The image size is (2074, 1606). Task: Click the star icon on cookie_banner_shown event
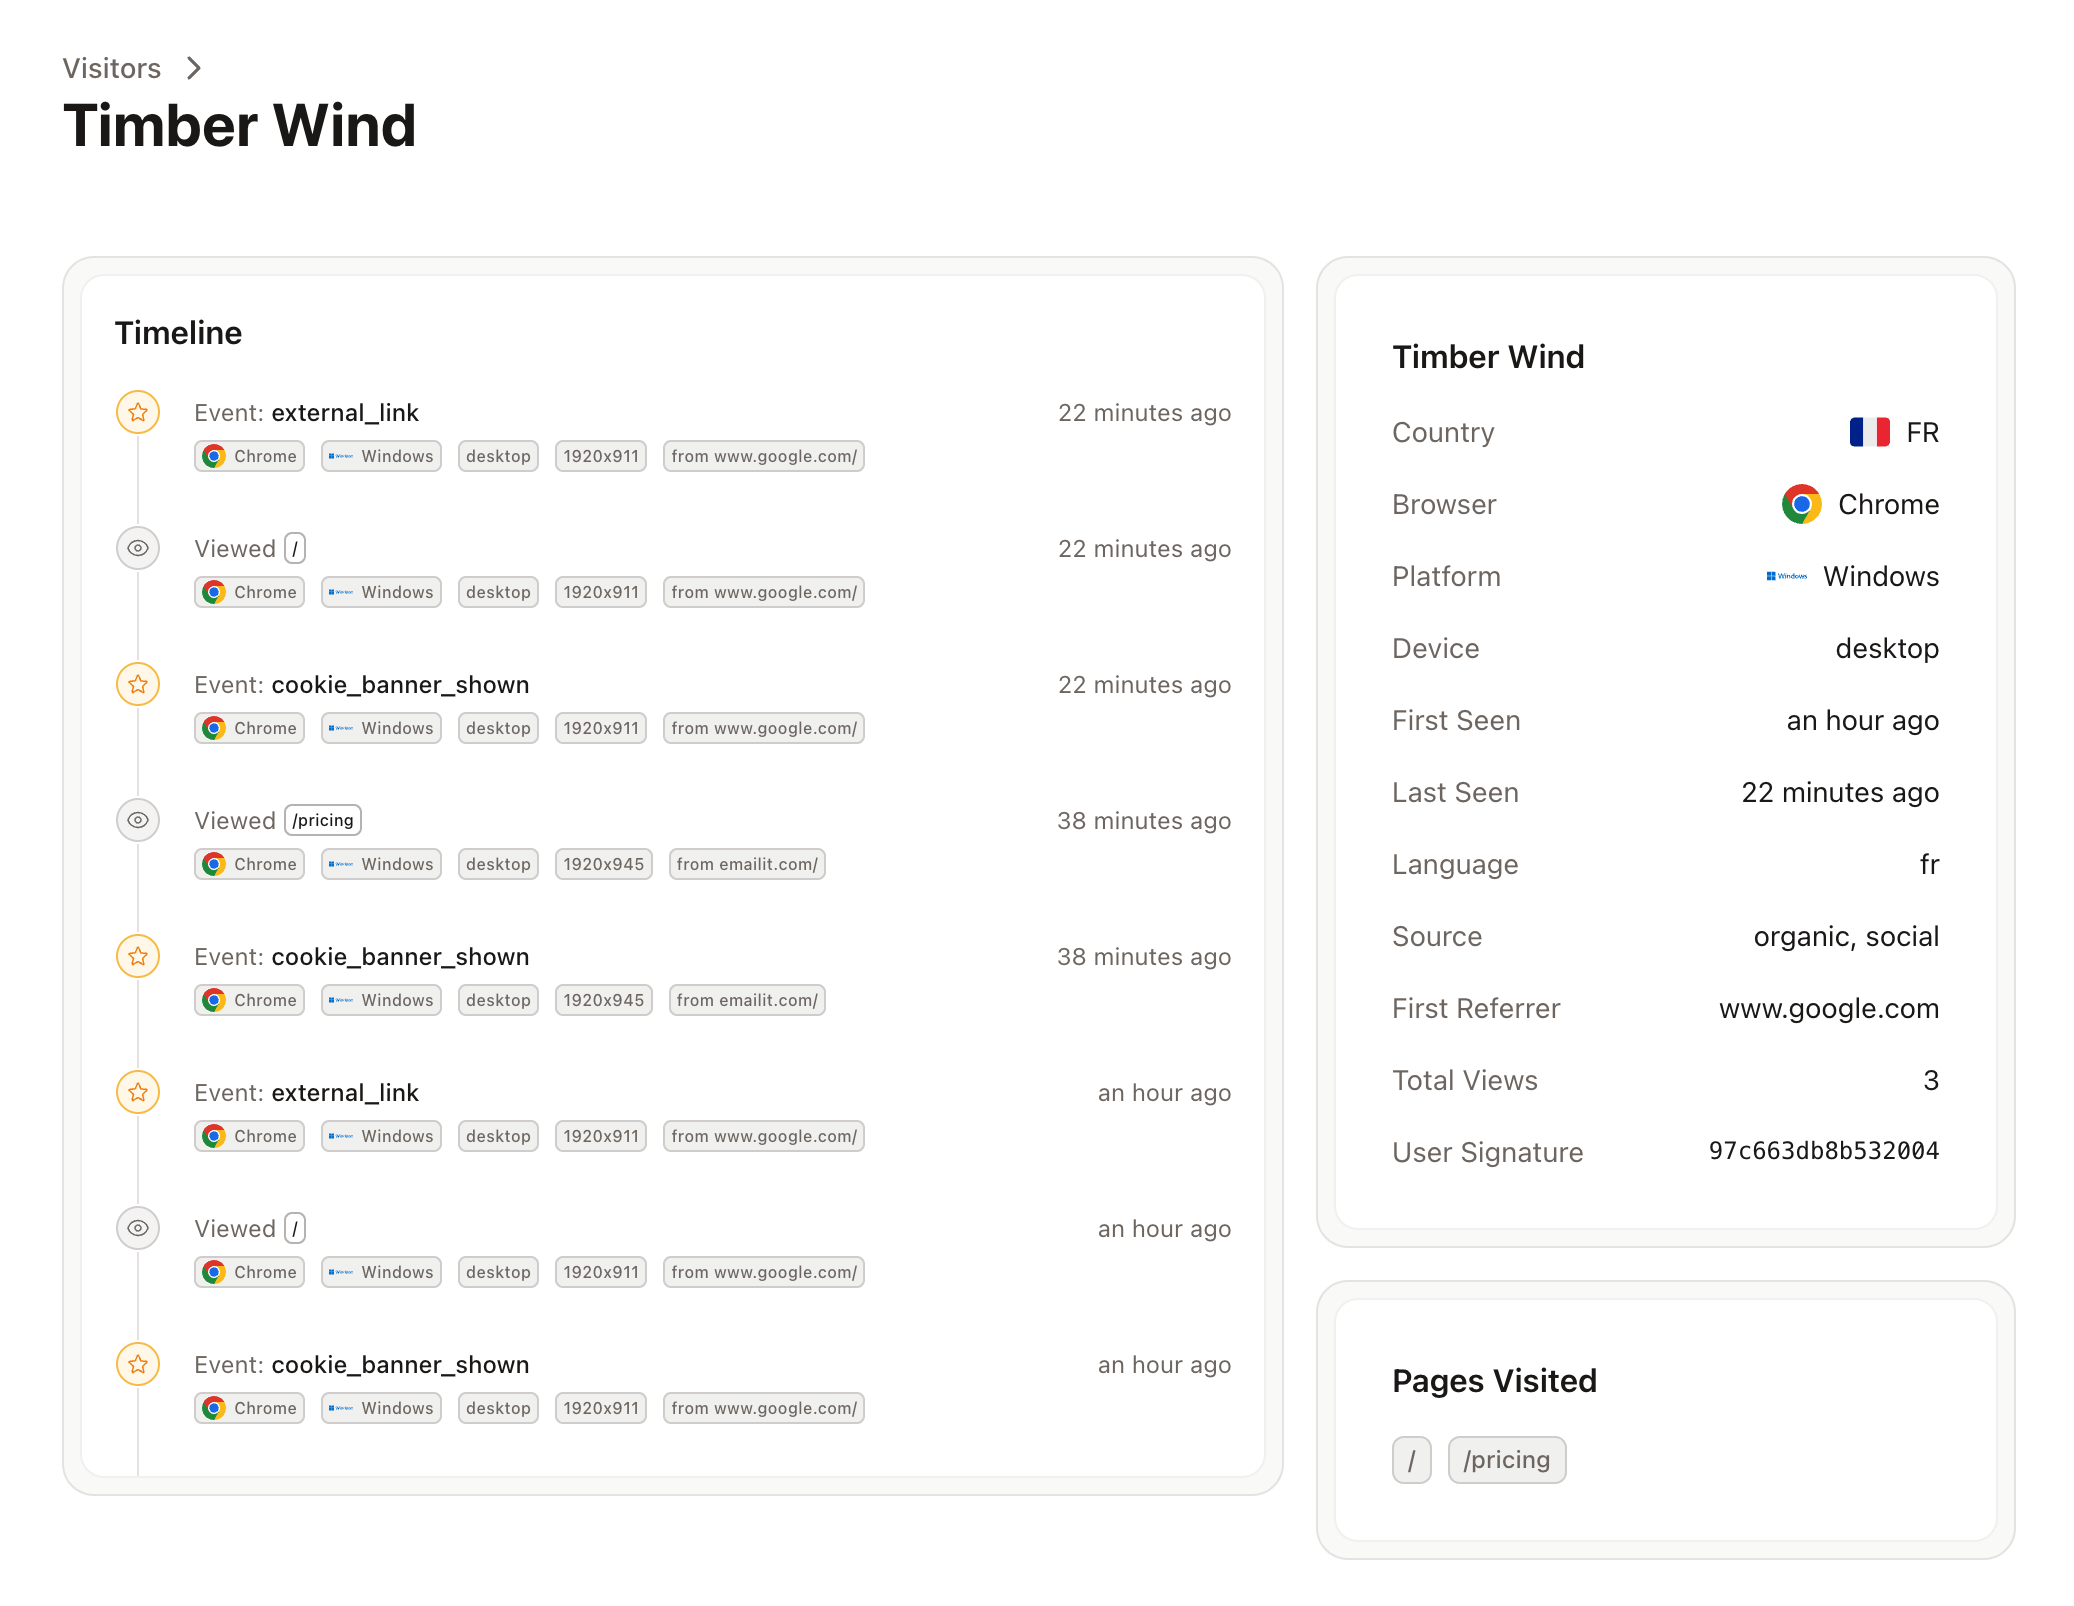[138, 684]
